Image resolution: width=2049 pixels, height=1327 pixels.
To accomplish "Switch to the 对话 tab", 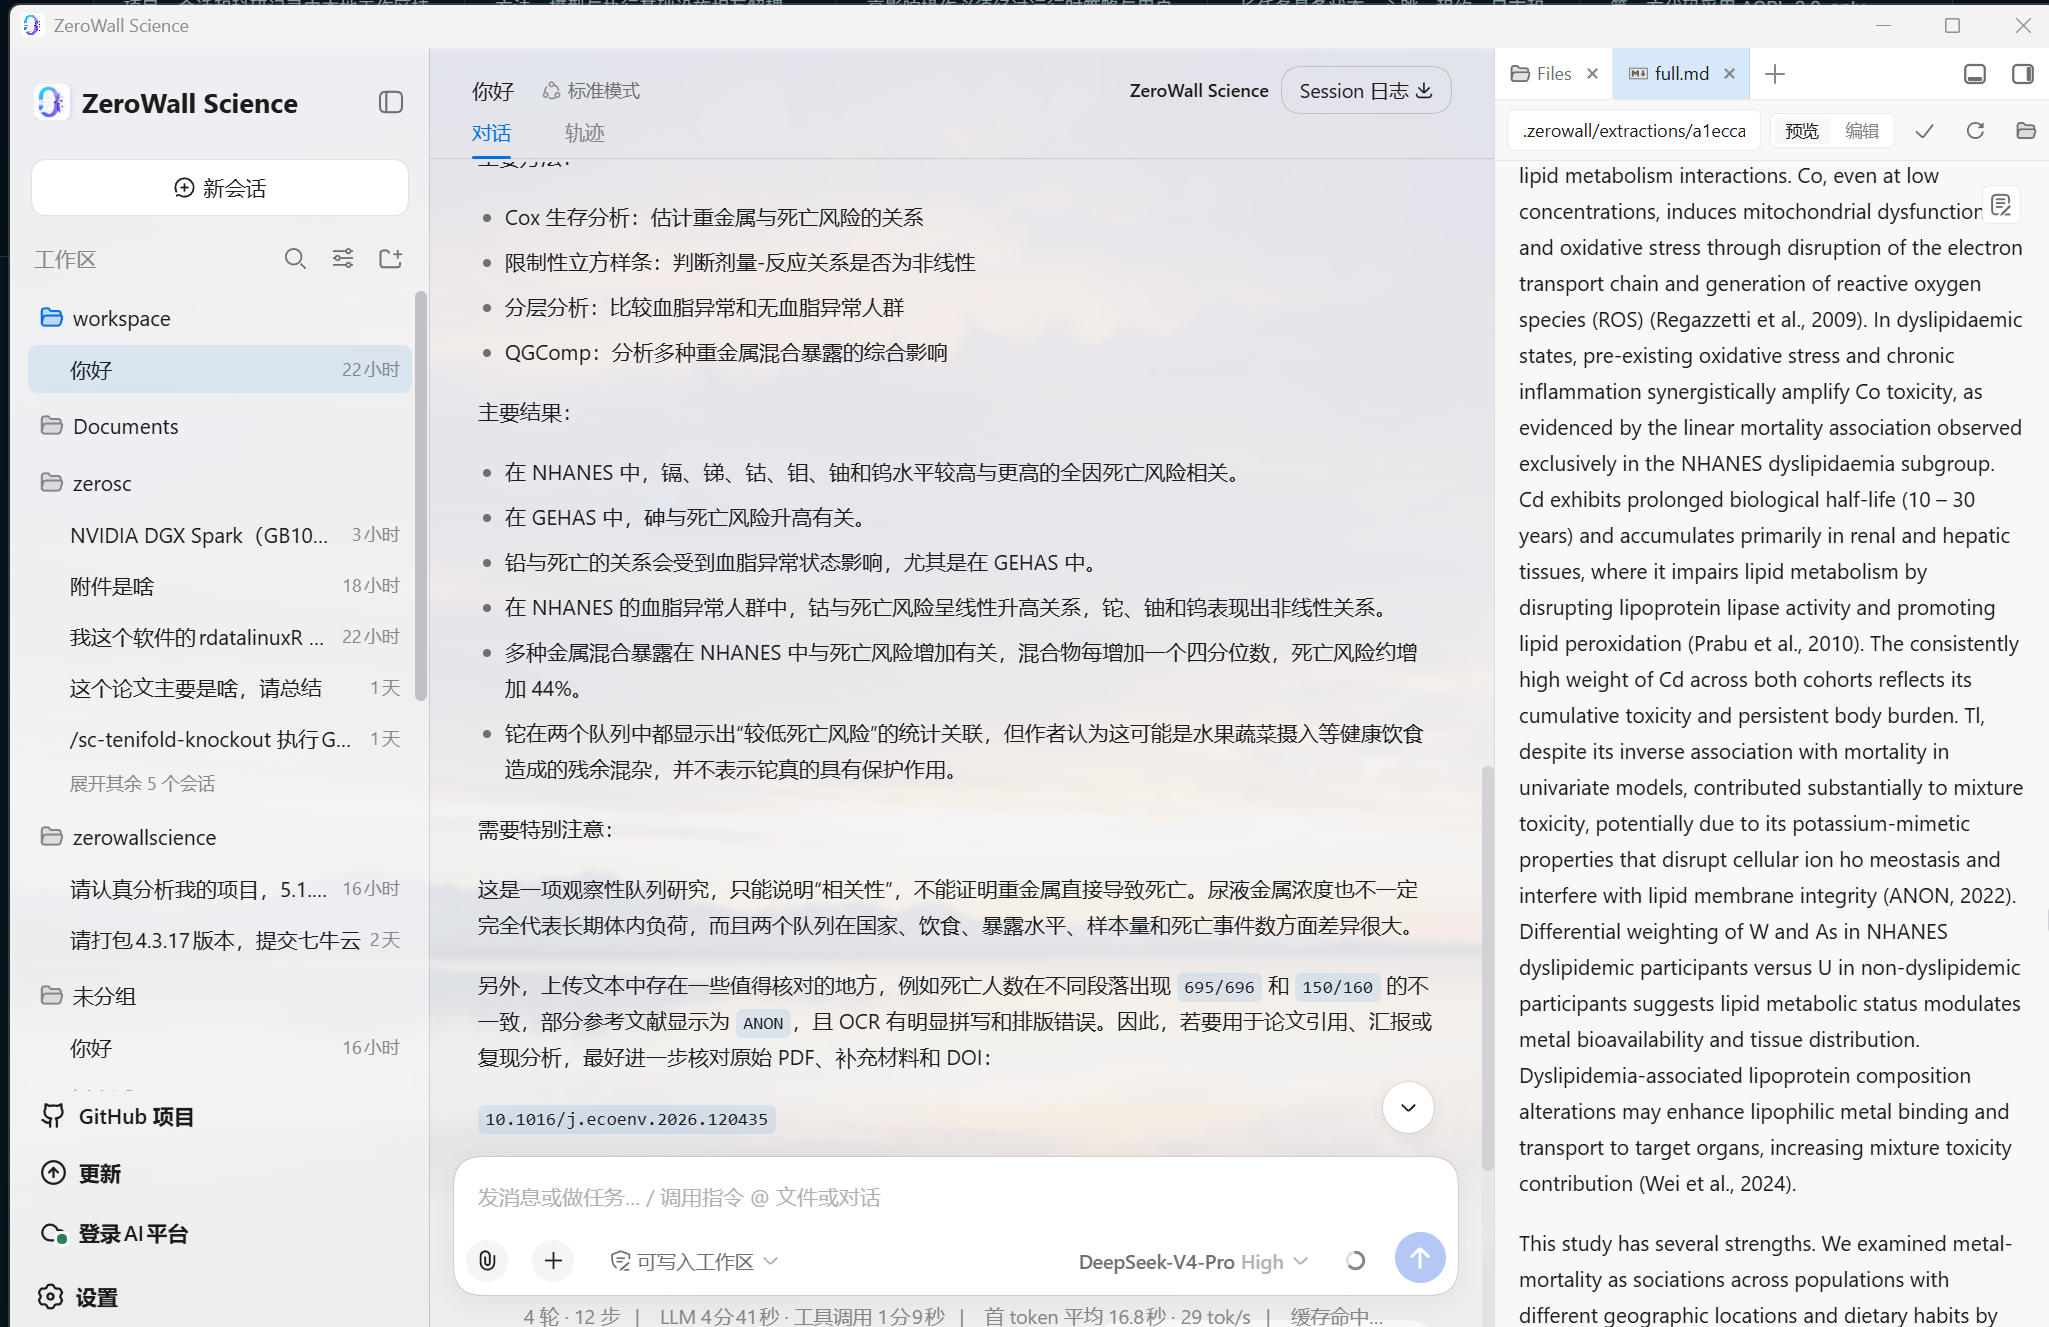I will tap(491, 133).
